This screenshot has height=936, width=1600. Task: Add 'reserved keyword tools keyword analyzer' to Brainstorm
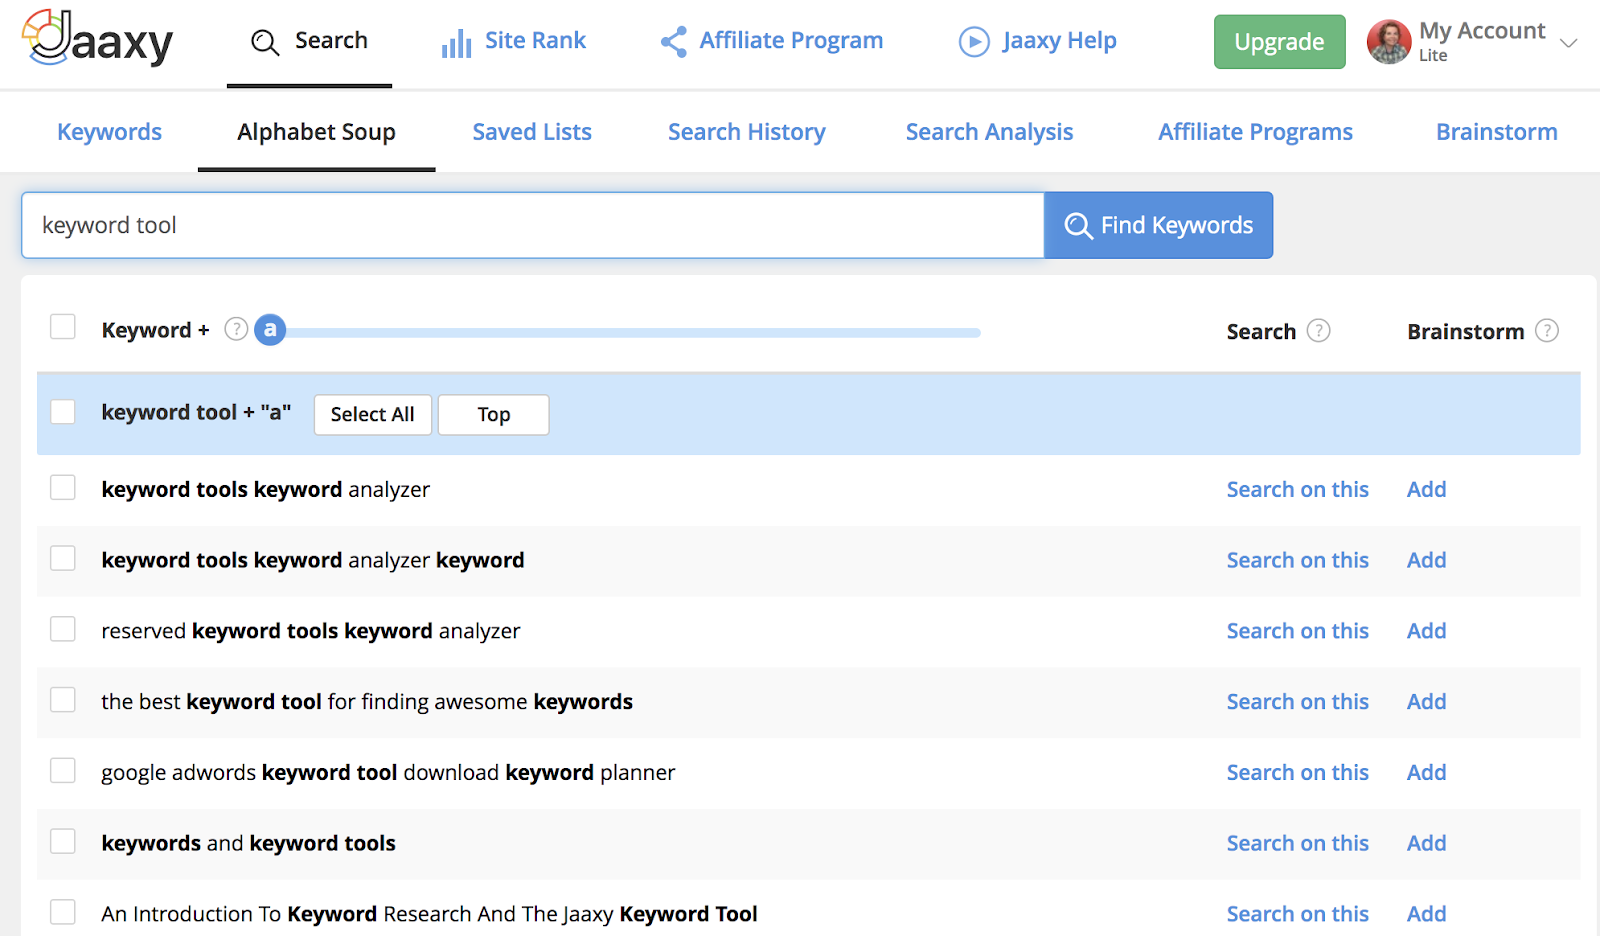pos(1426,631)
